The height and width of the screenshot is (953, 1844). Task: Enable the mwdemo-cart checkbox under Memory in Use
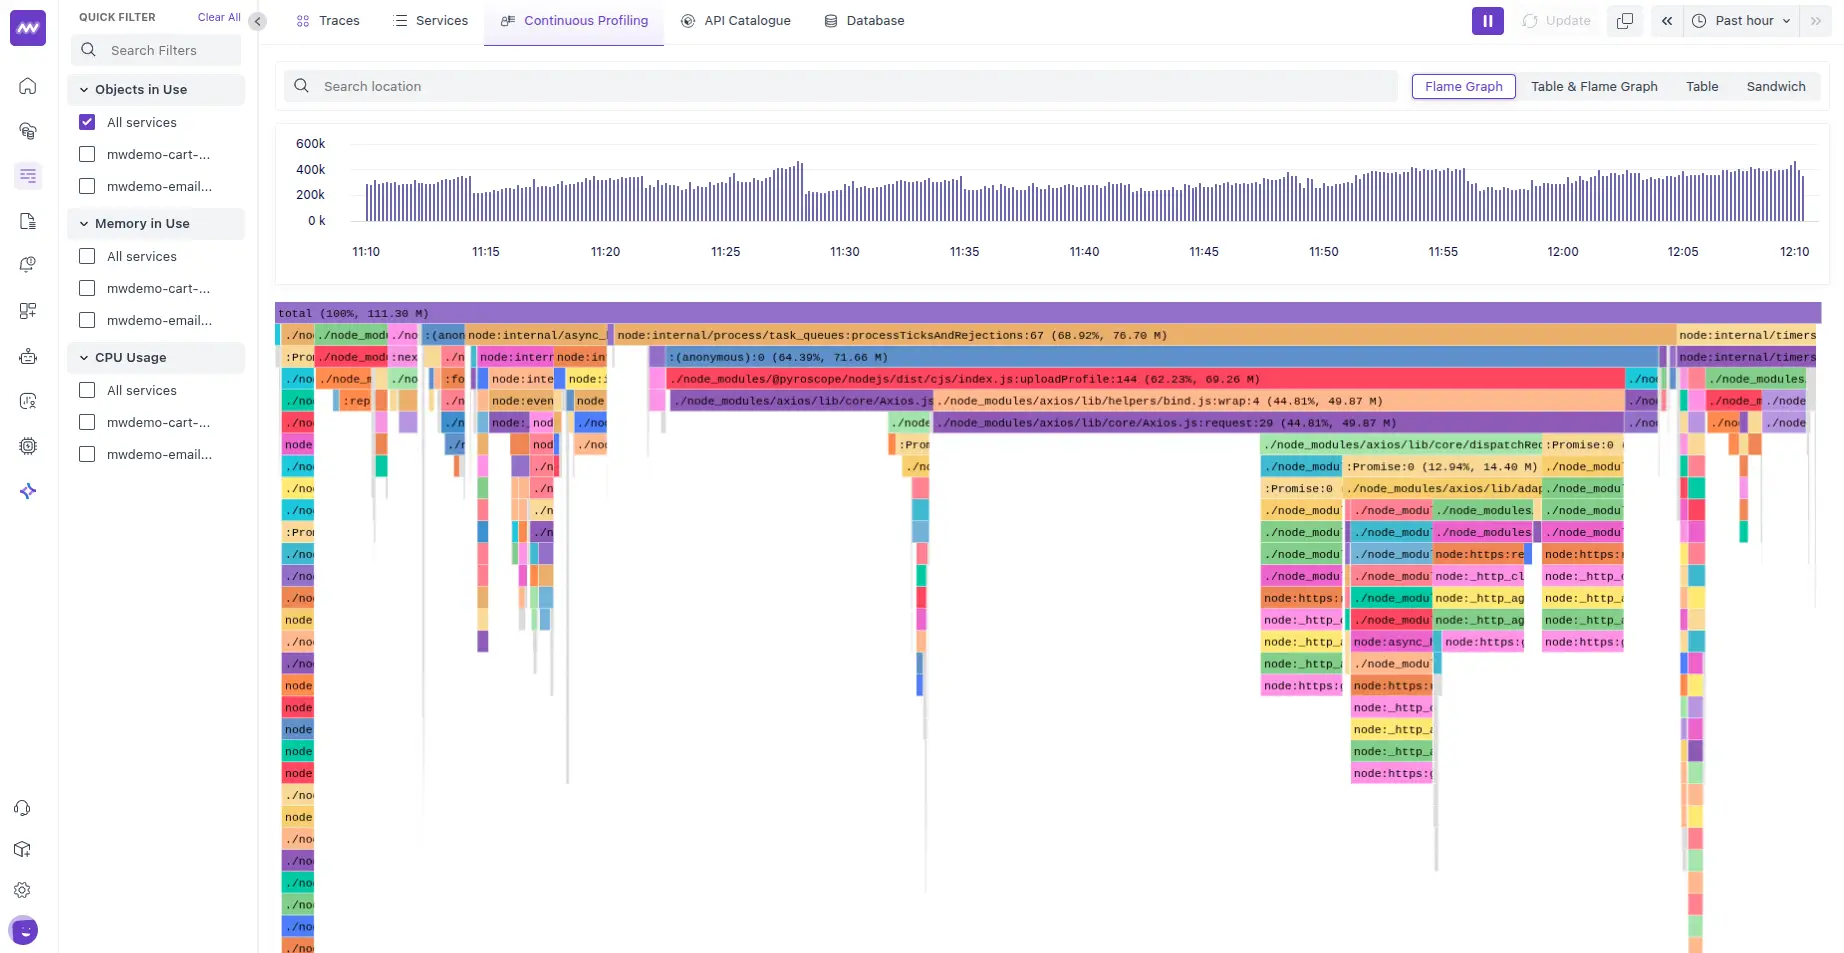[87, 288]
